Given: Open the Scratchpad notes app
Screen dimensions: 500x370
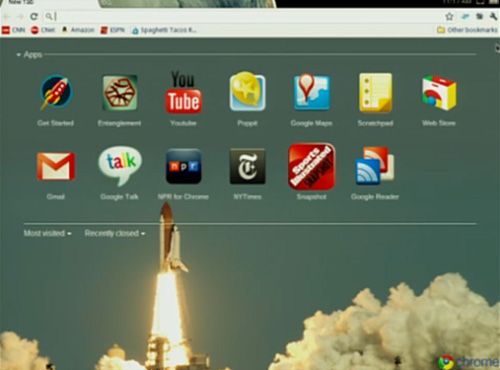Looking at the screenshot, I should click(375, 93).
